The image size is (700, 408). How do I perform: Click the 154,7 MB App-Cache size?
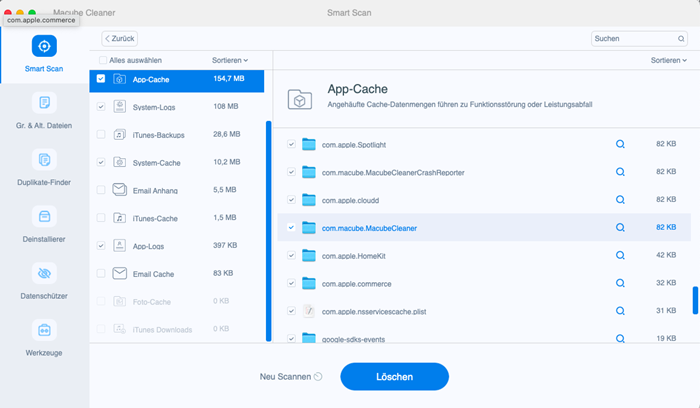point(229,79)
